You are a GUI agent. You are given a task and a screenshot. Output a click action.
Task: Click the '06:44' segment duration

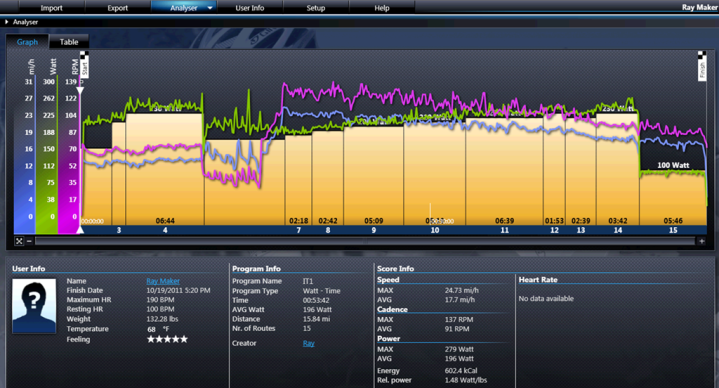165,221
